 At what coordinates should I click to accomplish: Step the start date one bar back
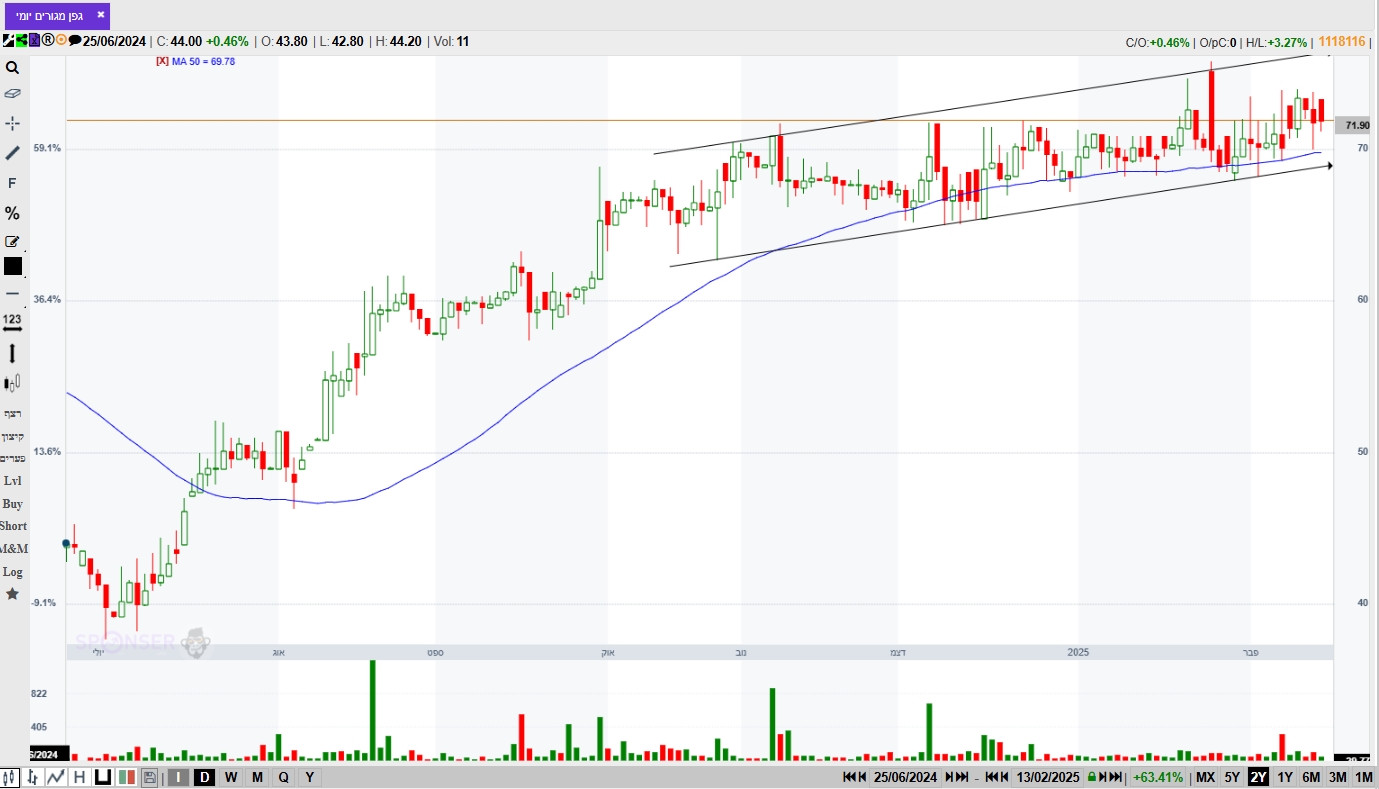(x=862, y=777)
